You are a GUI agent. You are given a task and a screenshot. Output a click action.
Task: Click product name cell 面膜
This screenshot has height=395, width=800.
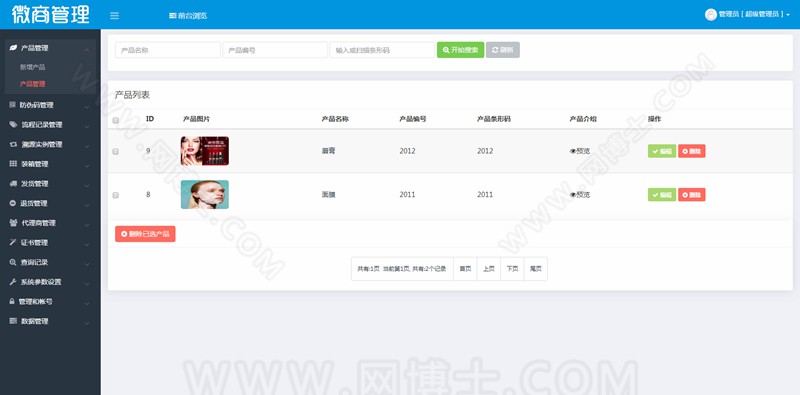pyautogui.click(x=328, y=194)
